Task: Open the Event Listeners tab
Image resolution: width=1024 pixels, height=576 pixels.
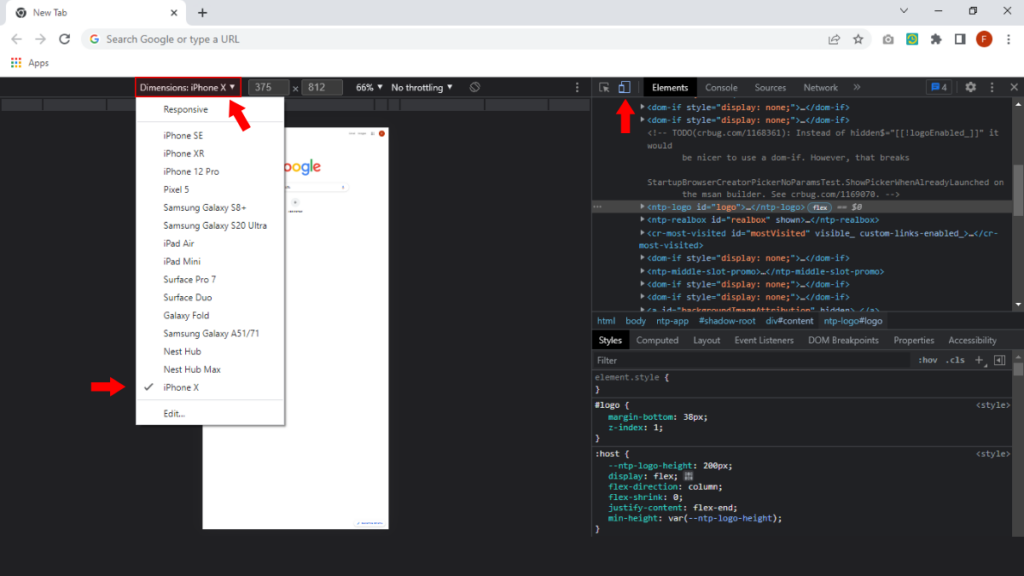Action: tap(763, 340)
